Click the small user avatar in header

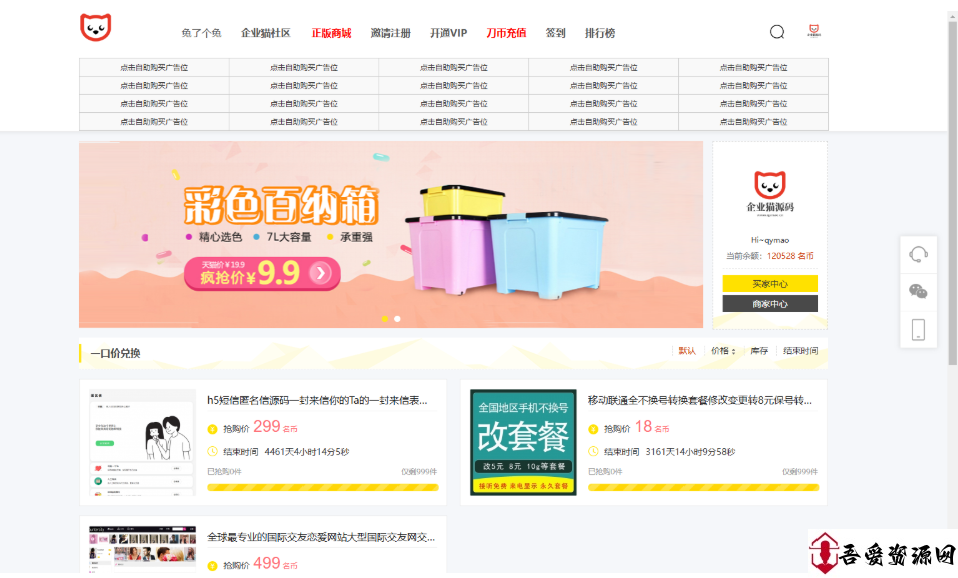tap(814, 31)
